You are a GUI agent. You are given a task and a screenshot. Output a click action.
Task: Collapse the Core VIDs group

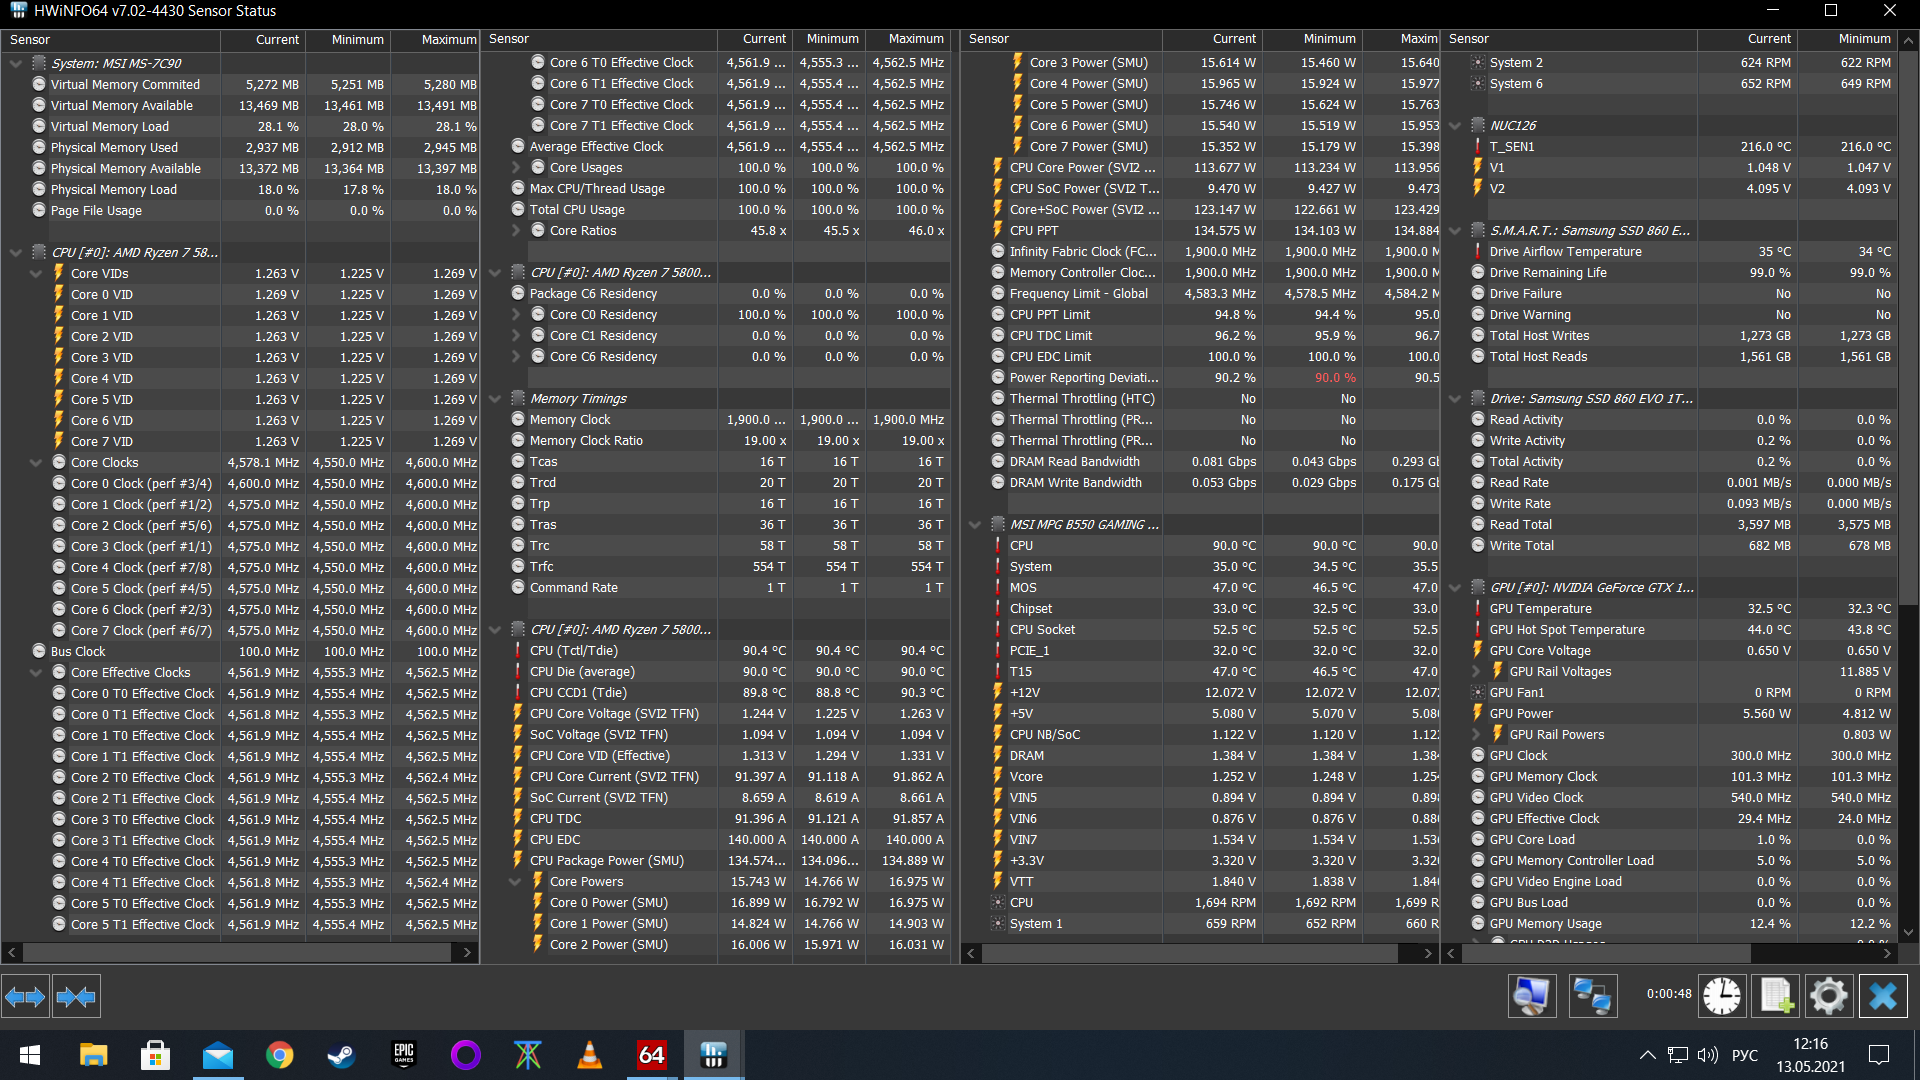[x=36, y=273]
